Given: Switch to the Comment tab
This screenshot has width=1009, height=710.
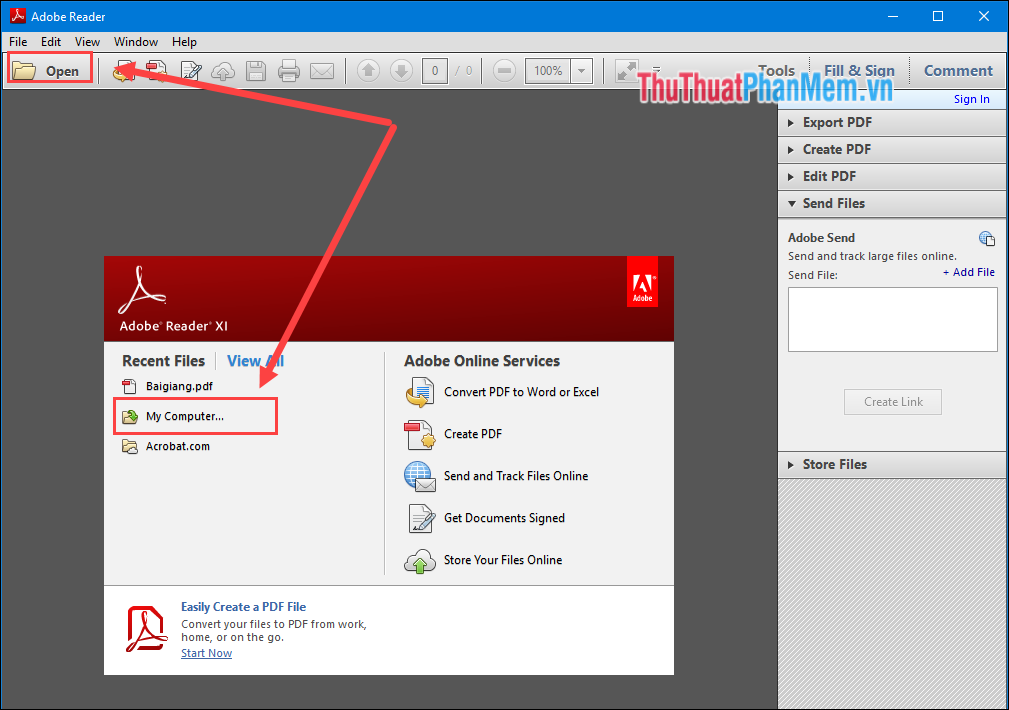Looking at the screenshot, I should [957, 70].
